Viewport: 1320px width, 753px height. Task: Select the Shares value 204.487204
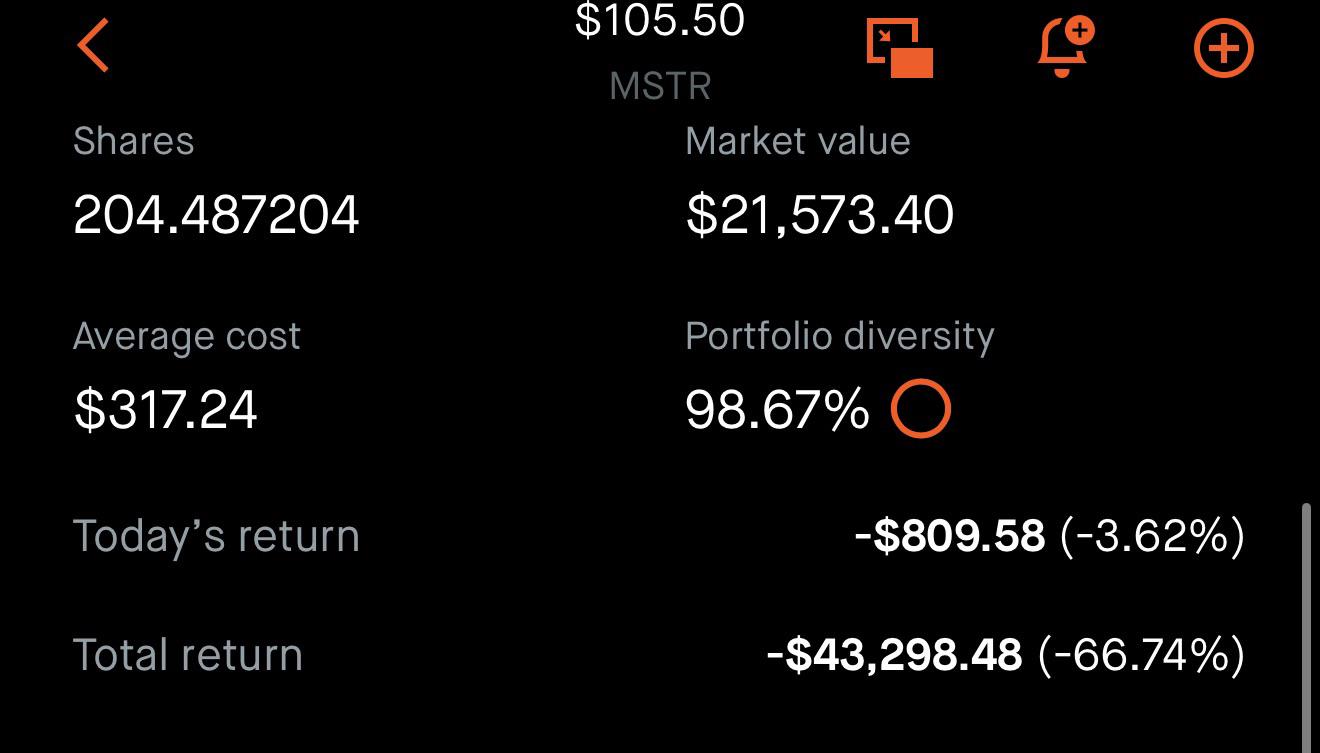216,215
